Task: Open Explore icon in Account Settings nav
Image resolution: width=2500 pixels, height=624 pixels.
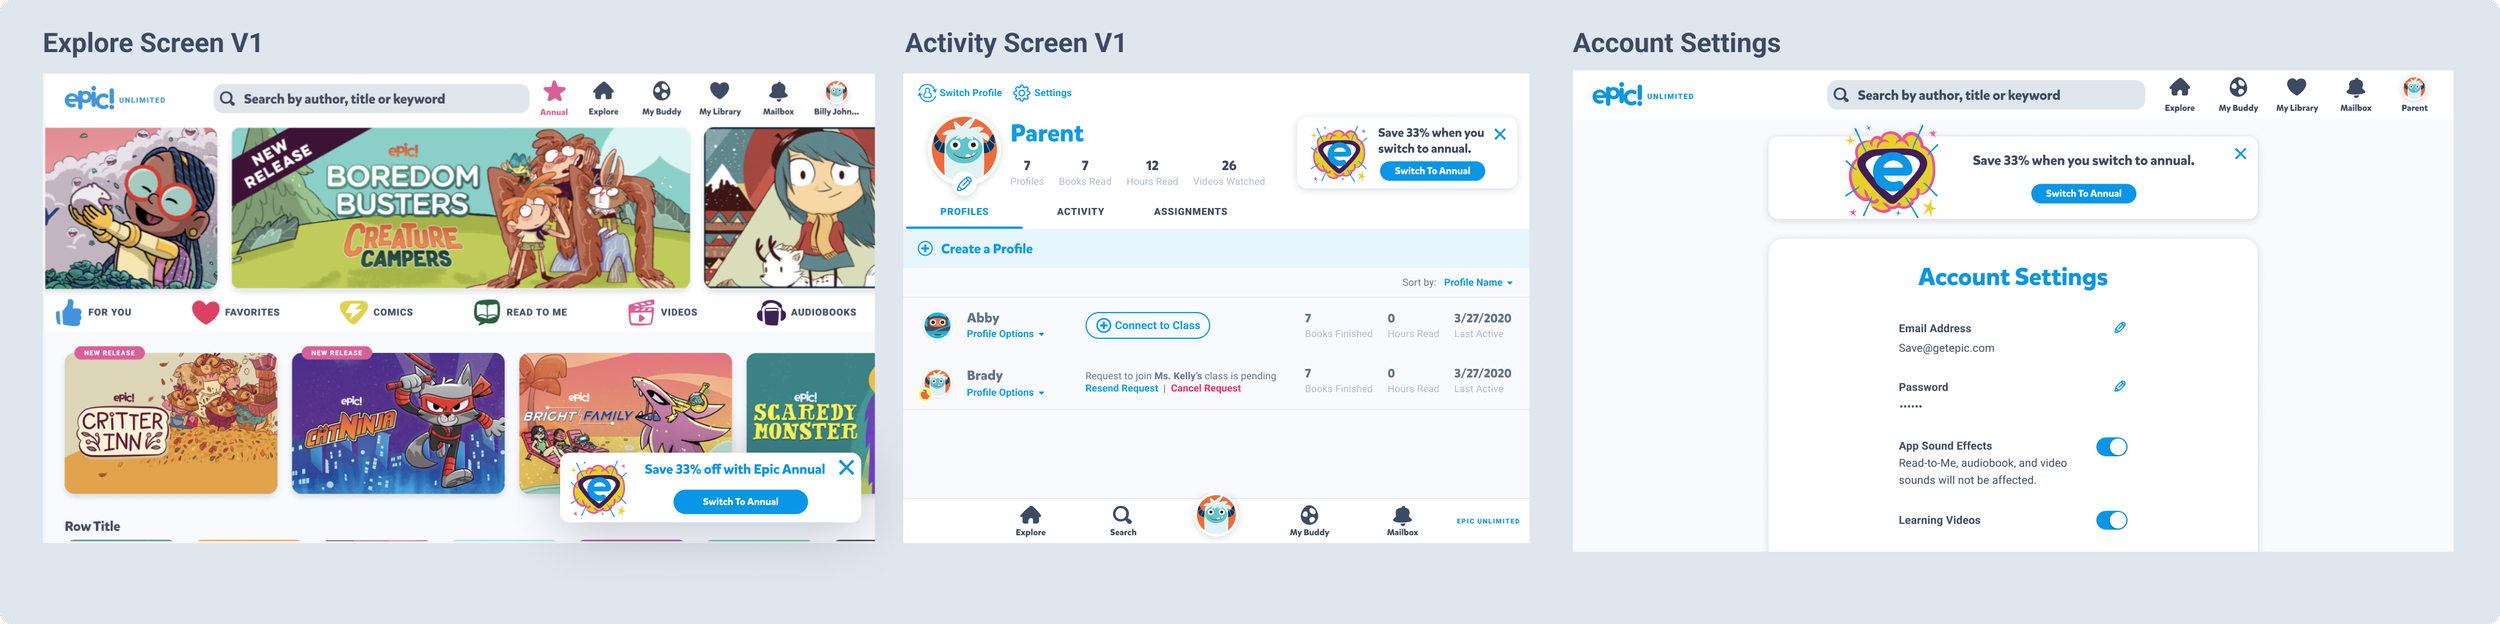Action: point(2179,87)
